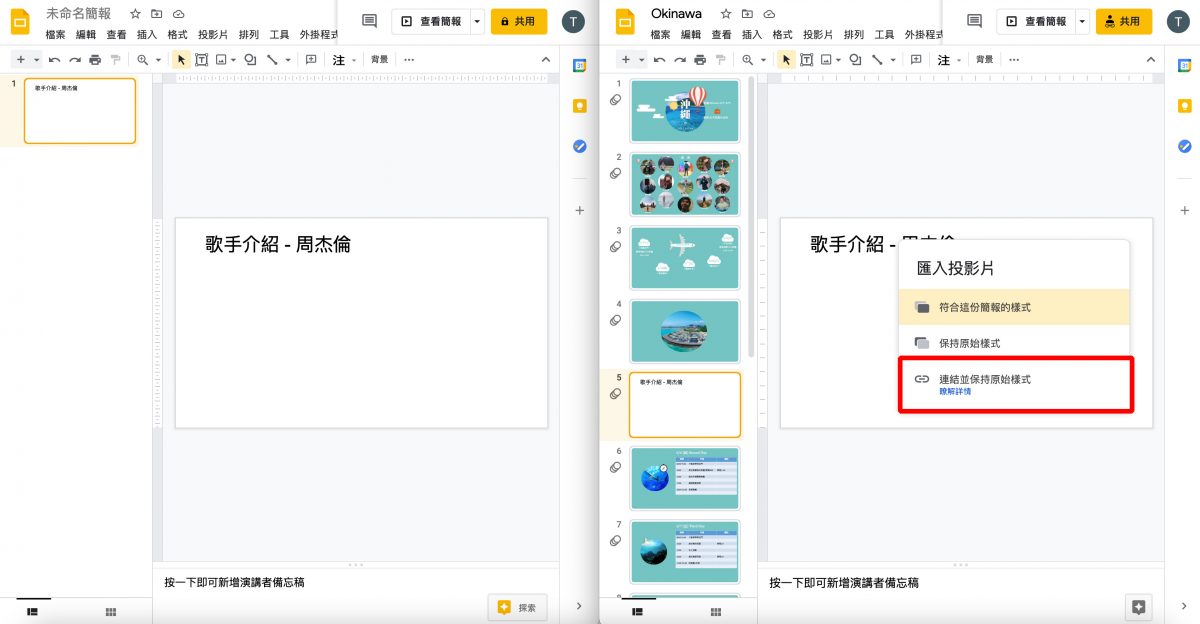
Task: Open the new slide layout dropdown in the Okinawa window
Action: coord(641,60)
